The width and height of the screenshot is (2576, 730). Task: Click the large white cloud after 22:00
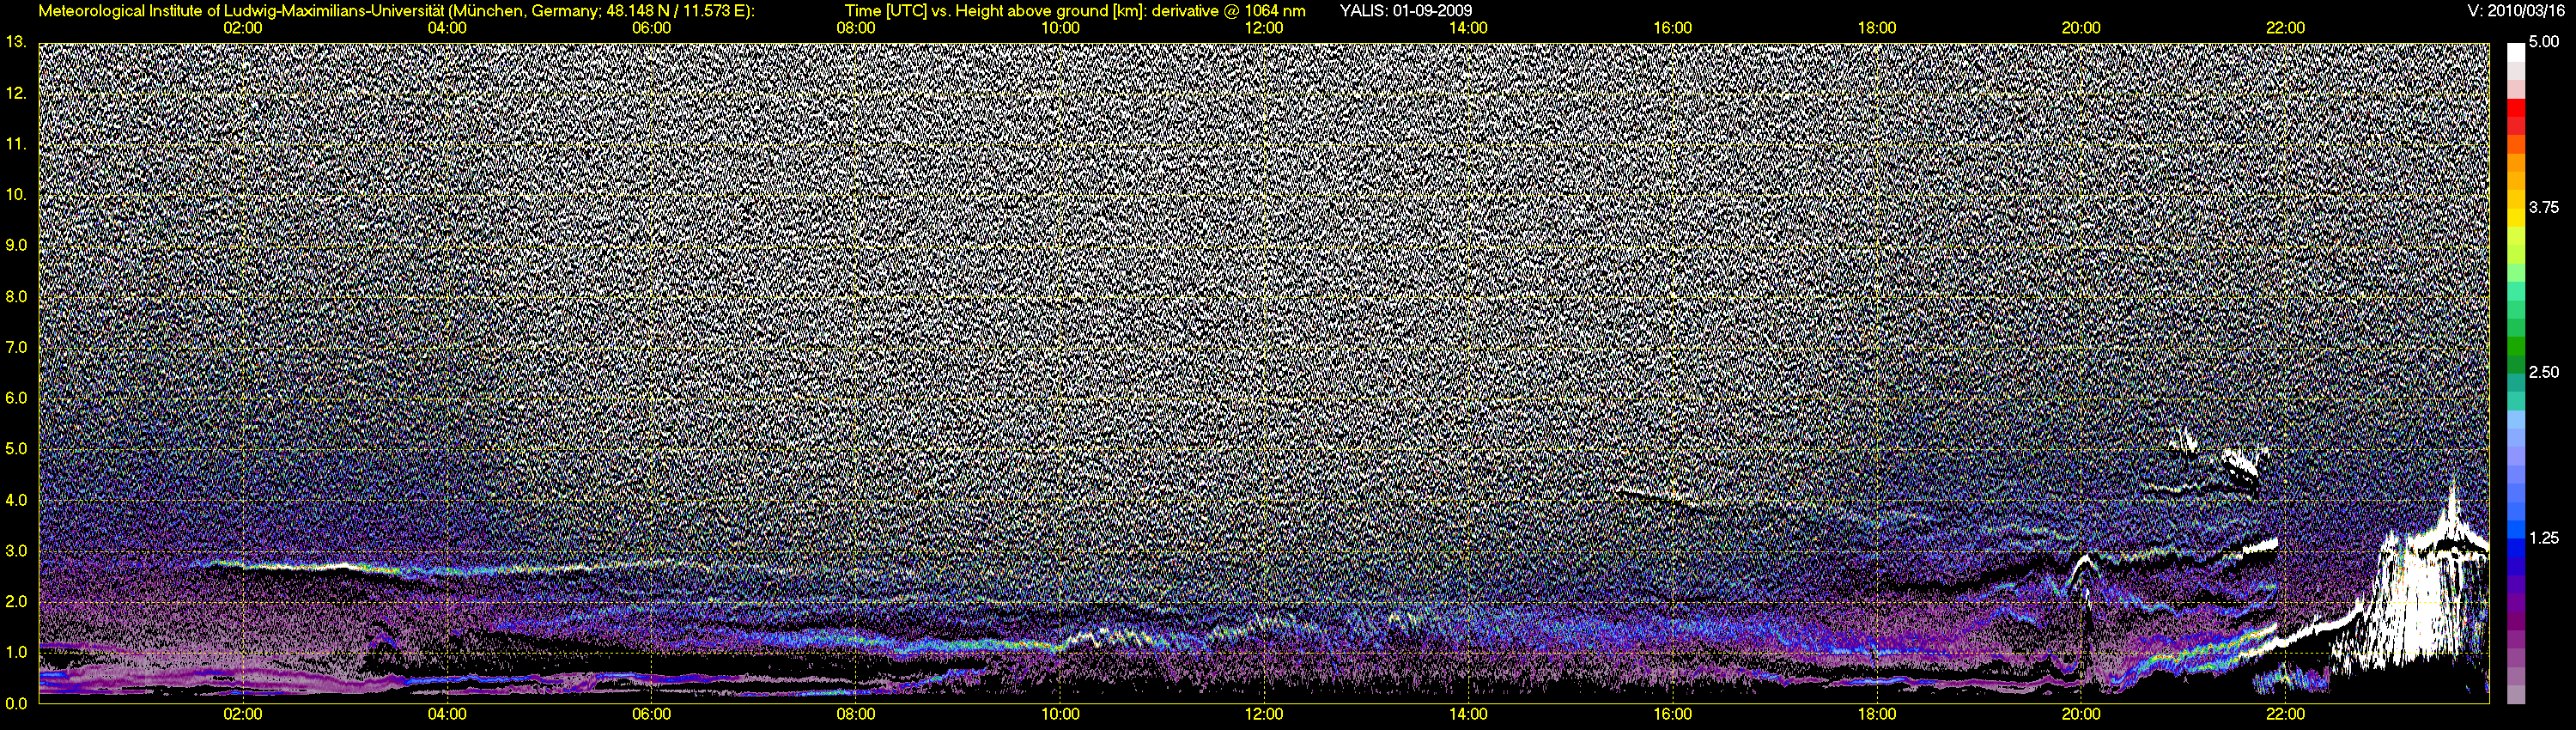pyautogui.click(x=2420, y=600)
